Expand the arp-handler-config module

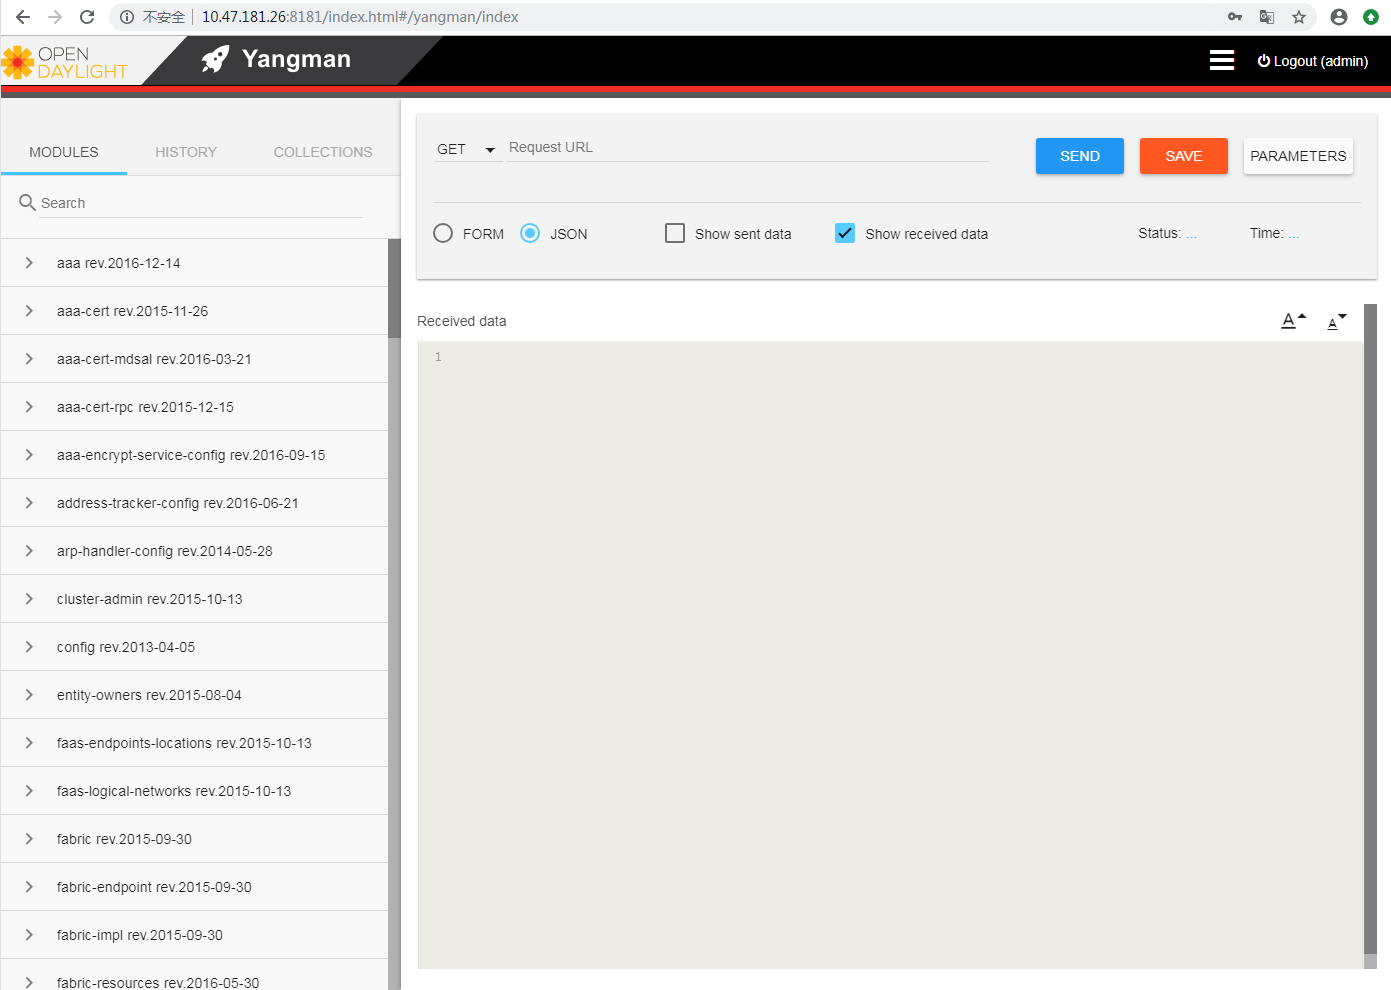coord(29,551)
